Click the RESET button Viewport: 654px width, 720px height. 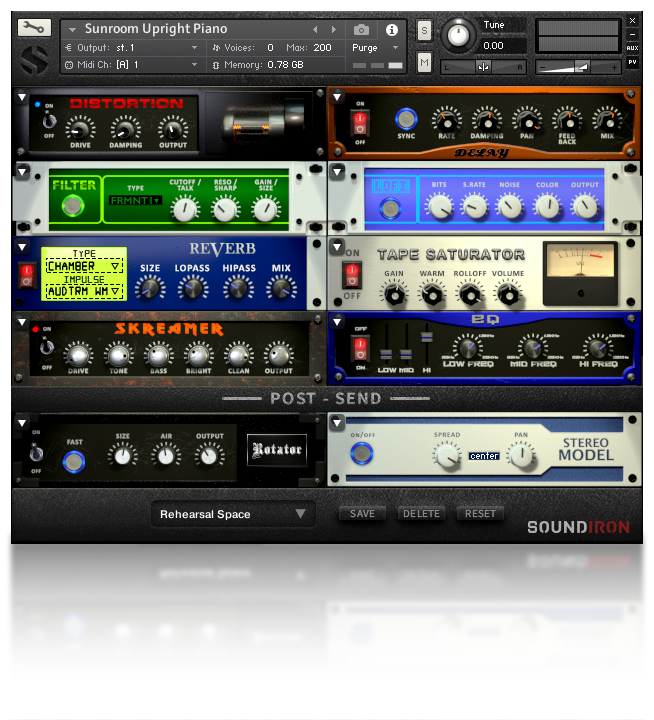click(x=480, y=514)
